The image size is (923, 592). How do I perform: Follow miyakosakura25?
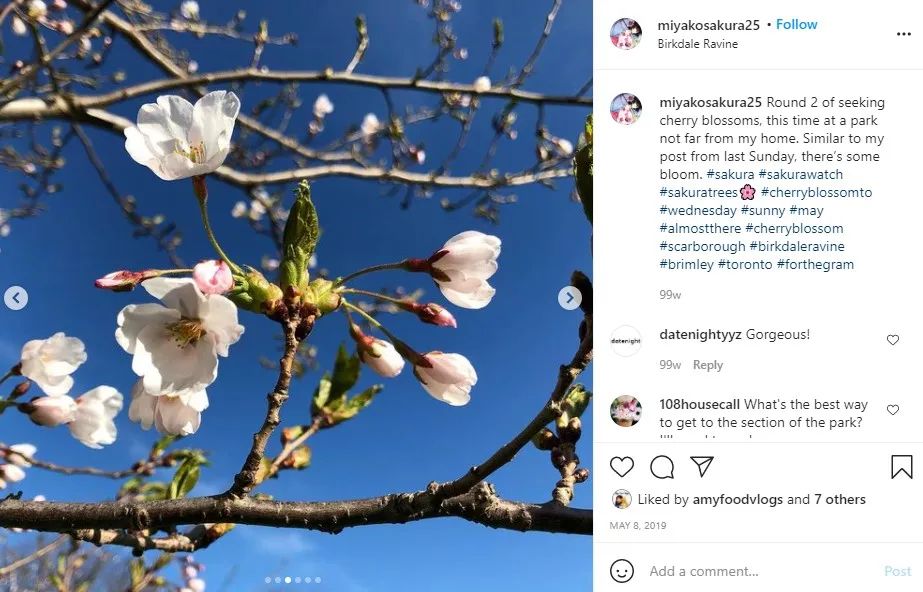pyautogui.click(x=796, y=25)
